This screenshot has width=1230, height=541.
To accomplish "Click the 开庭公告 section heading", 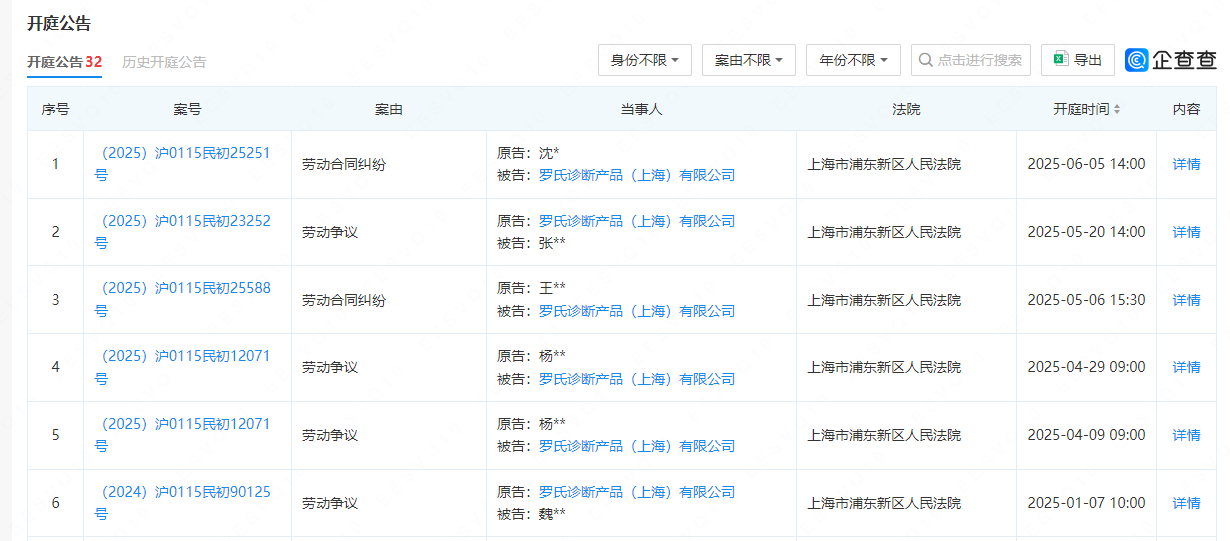I will pos(59,24).
